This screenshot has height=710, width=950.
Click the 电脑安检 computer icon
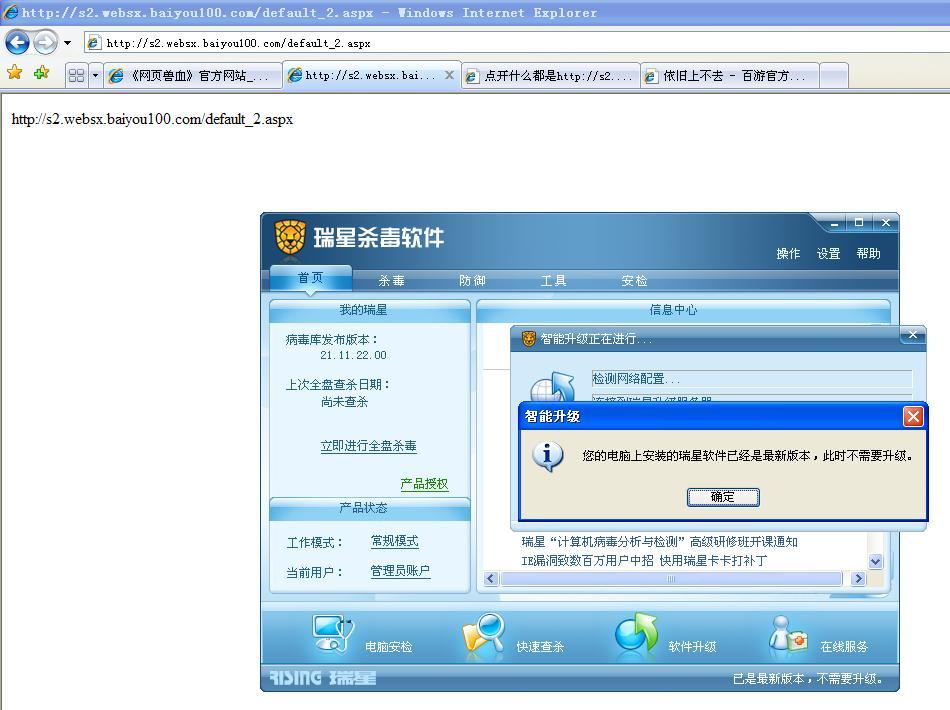coord(333,634)
